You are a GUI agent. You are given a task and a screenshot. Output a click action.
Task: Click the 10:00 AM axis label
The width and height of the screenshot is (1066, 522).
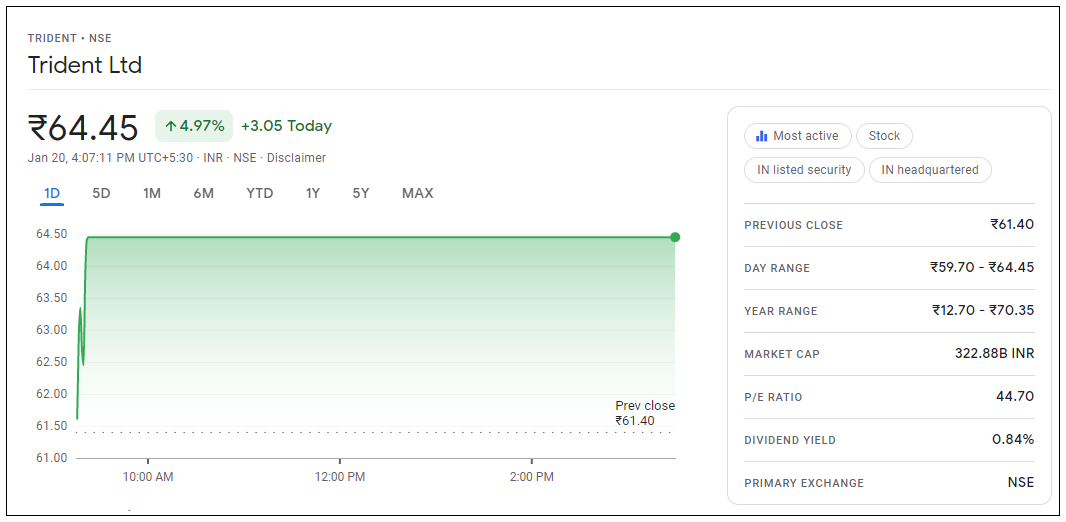(148, 477)
